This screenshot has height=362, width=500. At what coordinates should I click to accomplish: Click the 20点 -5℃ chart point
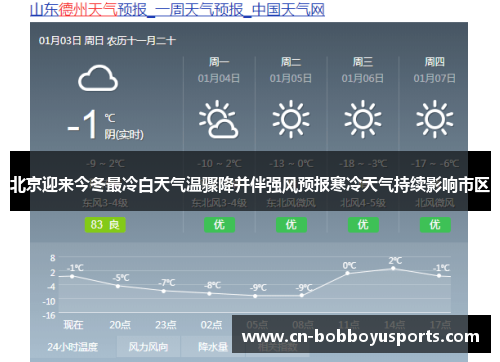point(118,286)
